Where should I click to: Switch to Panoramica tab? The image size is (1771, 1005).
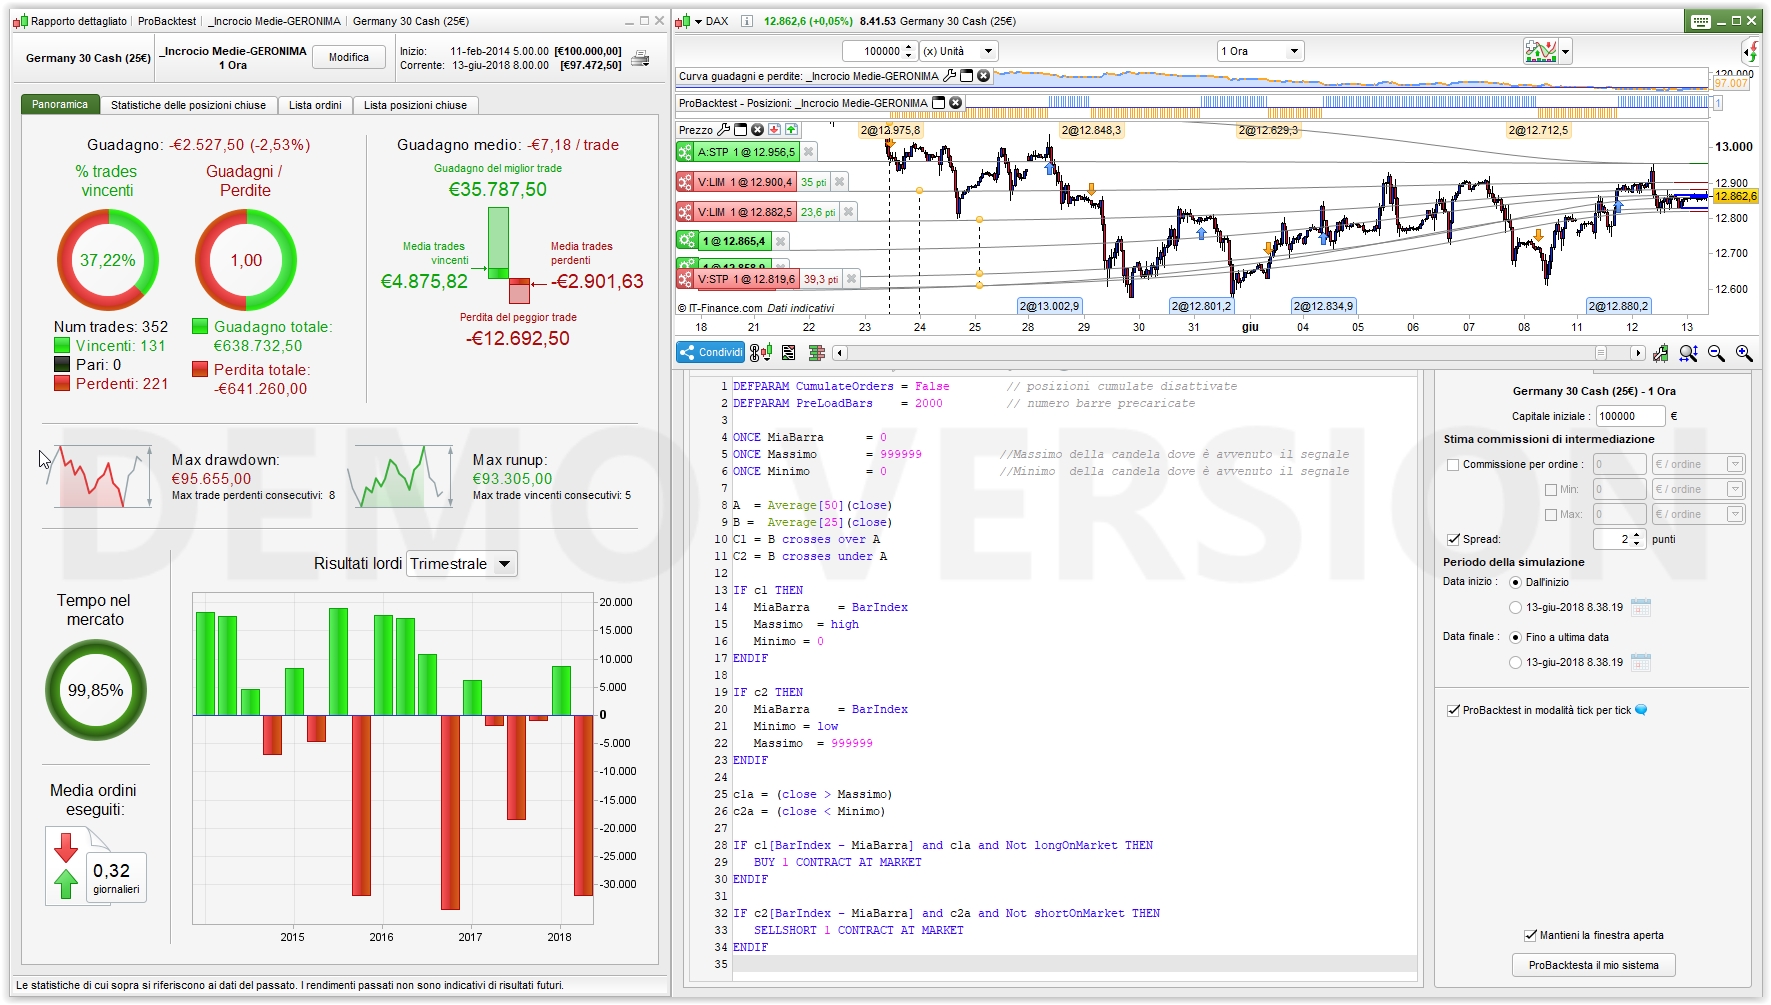click(x=60, y=104)
